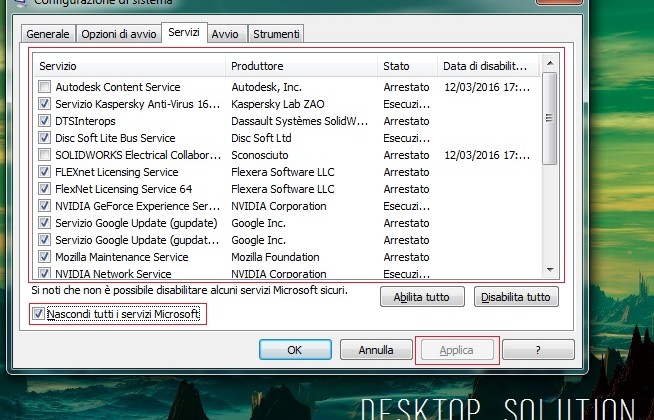
Task: Sort services by Stato column header
Action: pos(406,65)
